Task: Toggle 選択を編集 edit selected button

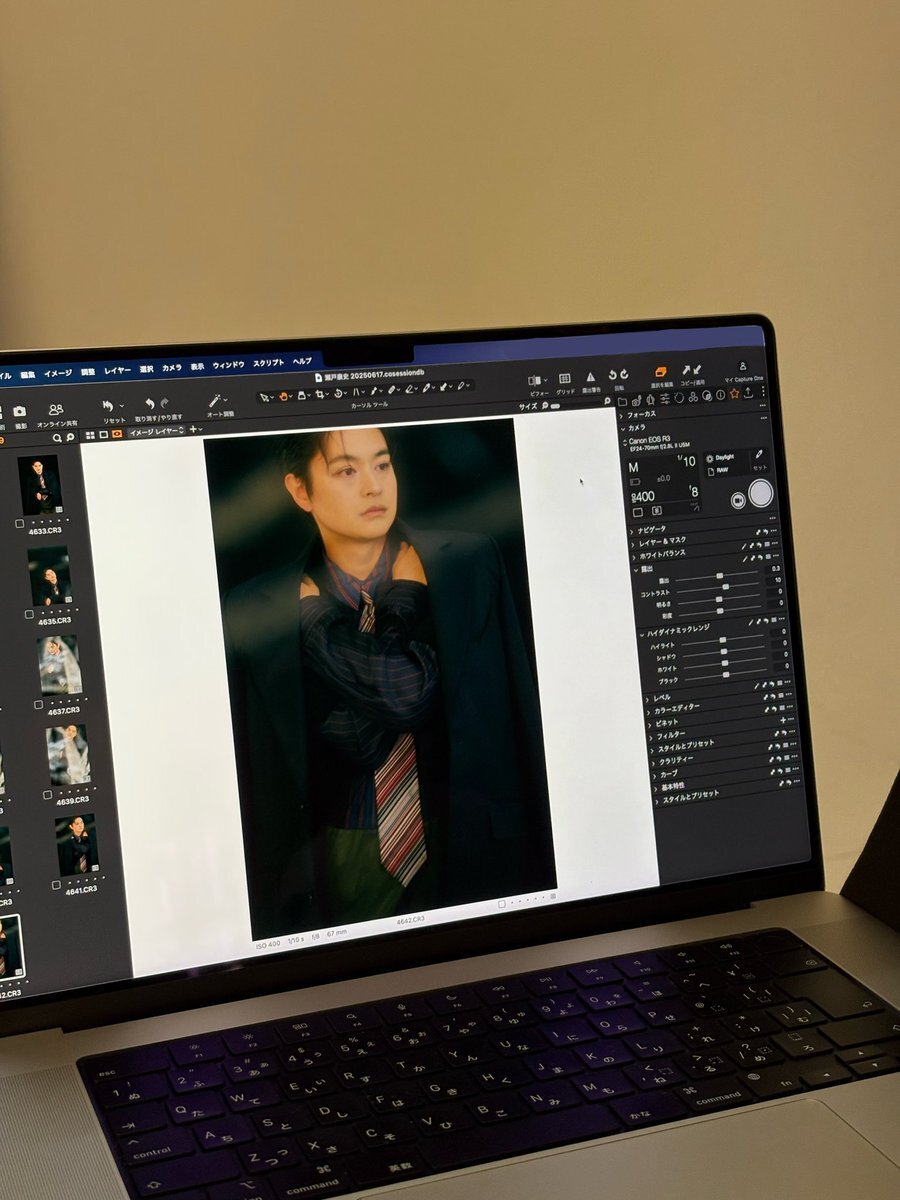Action: 661,372
